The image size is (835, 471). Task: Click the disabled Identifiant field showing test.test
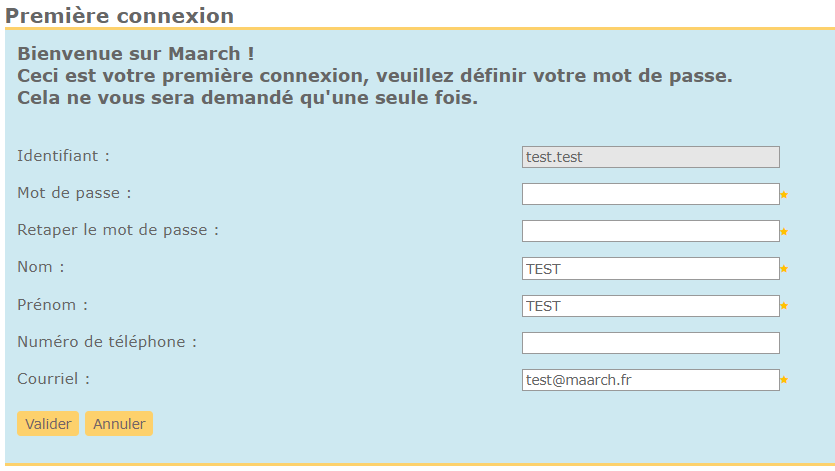click(650, 157)
